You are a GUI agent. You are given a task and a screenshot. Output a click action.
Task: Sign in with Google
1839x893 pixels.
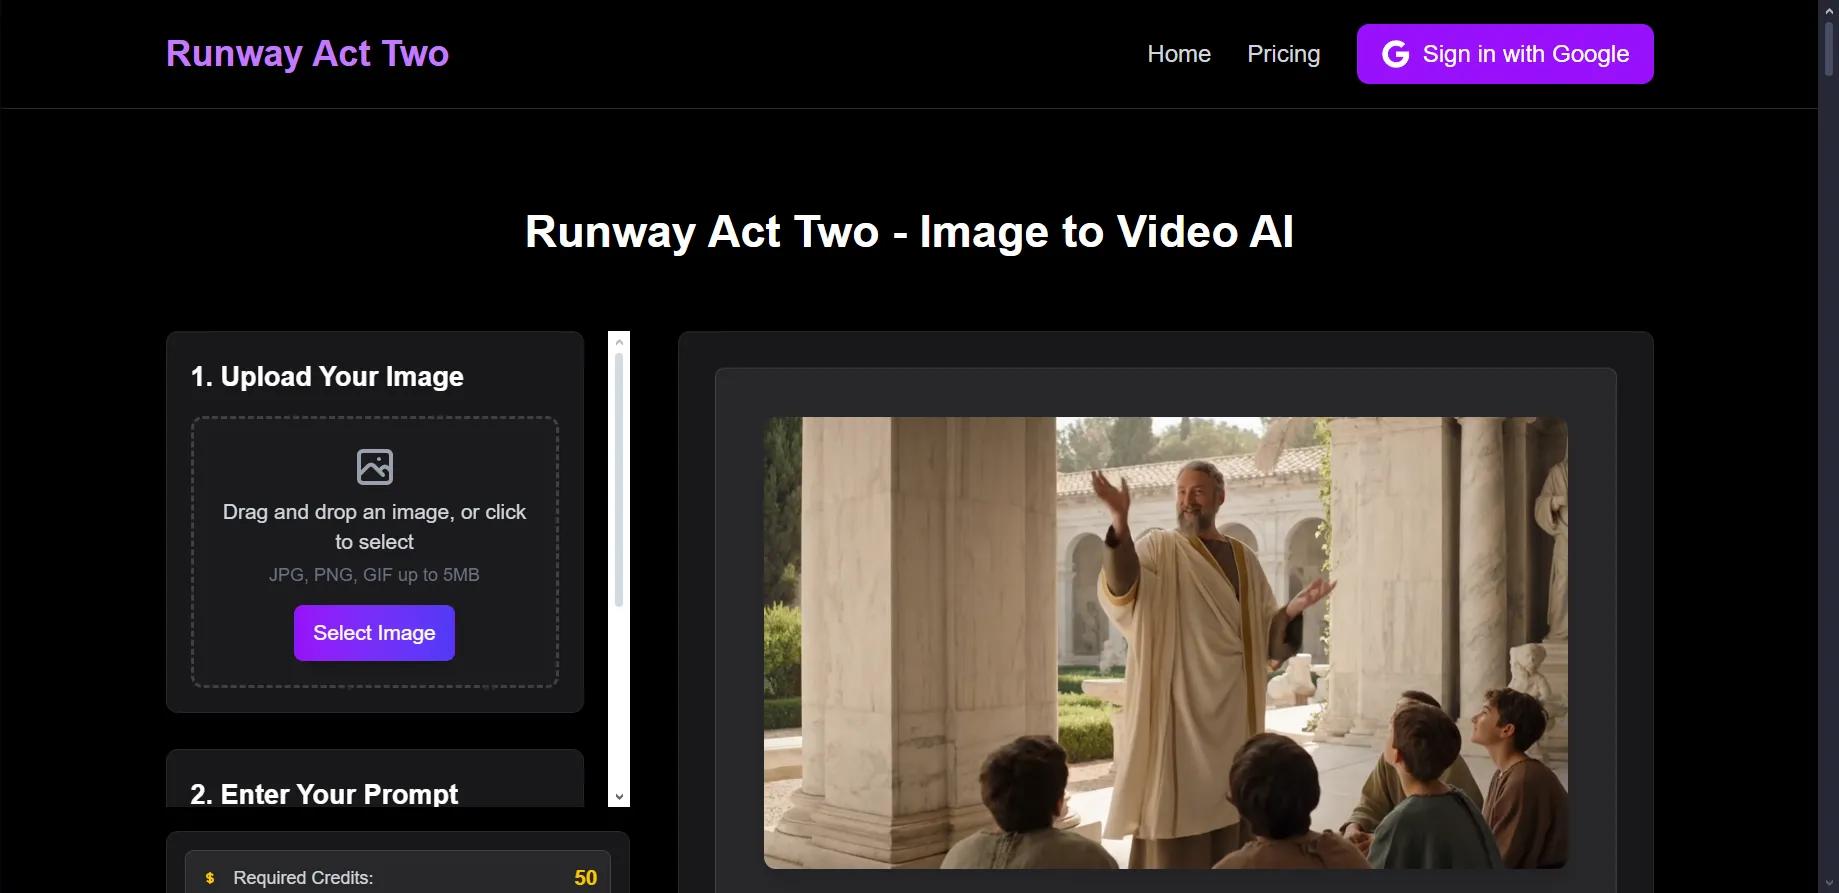[1505, 54]
